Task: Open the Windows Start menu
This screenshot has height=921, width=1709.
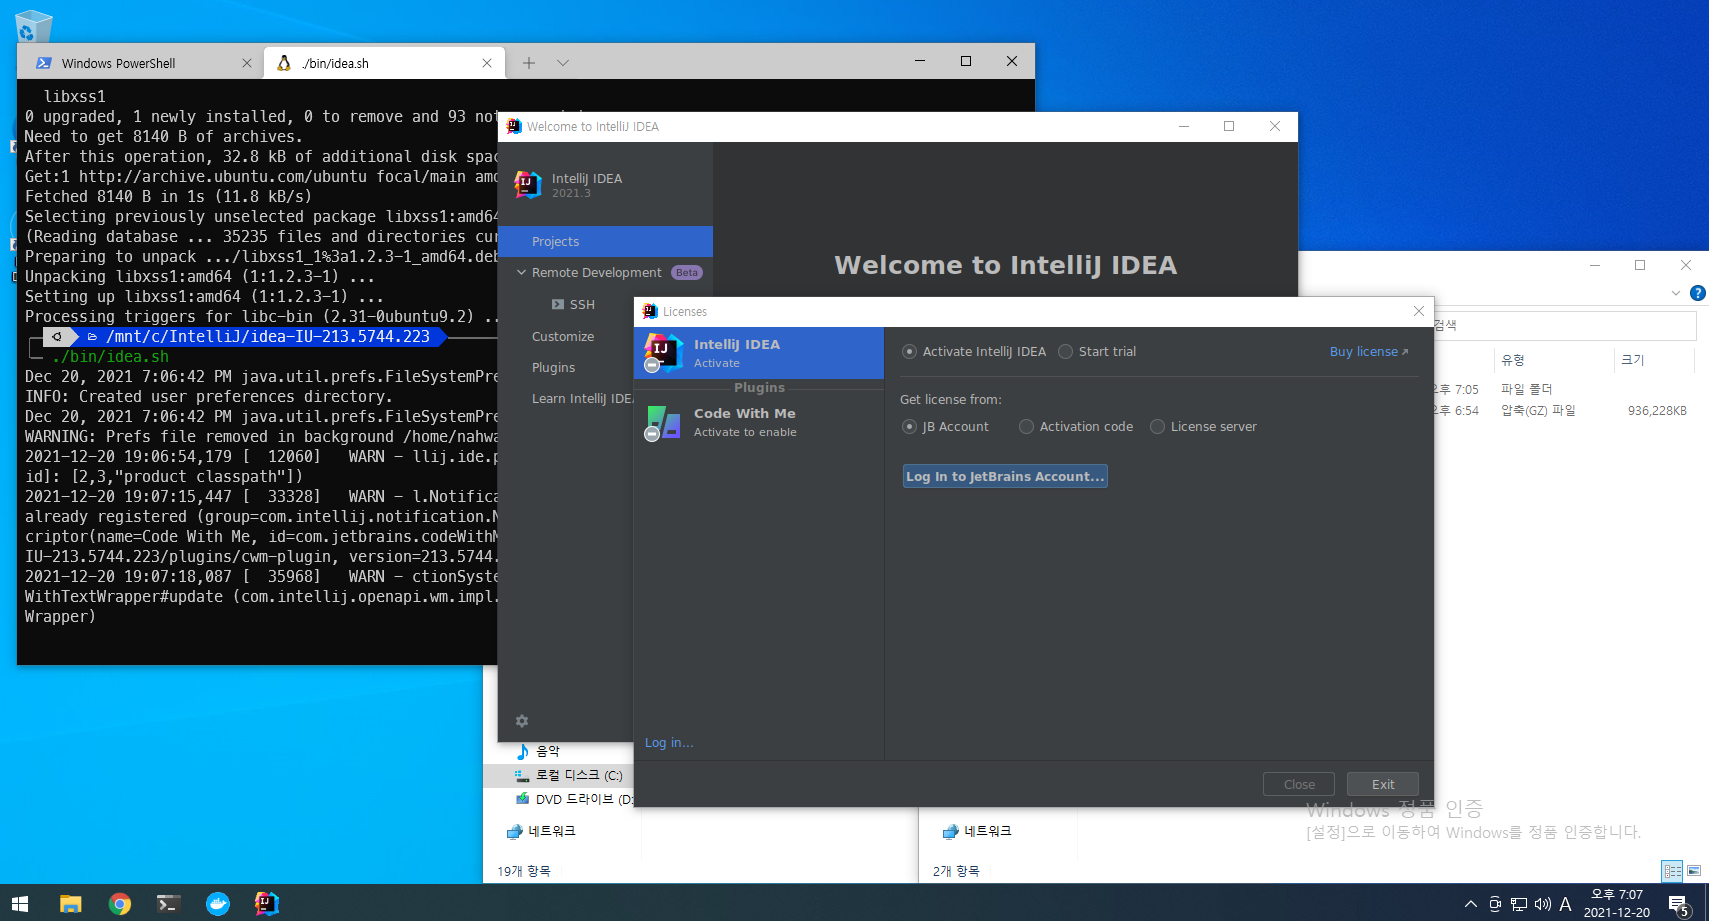Action: pyautogui.click(x=20, y=903)
